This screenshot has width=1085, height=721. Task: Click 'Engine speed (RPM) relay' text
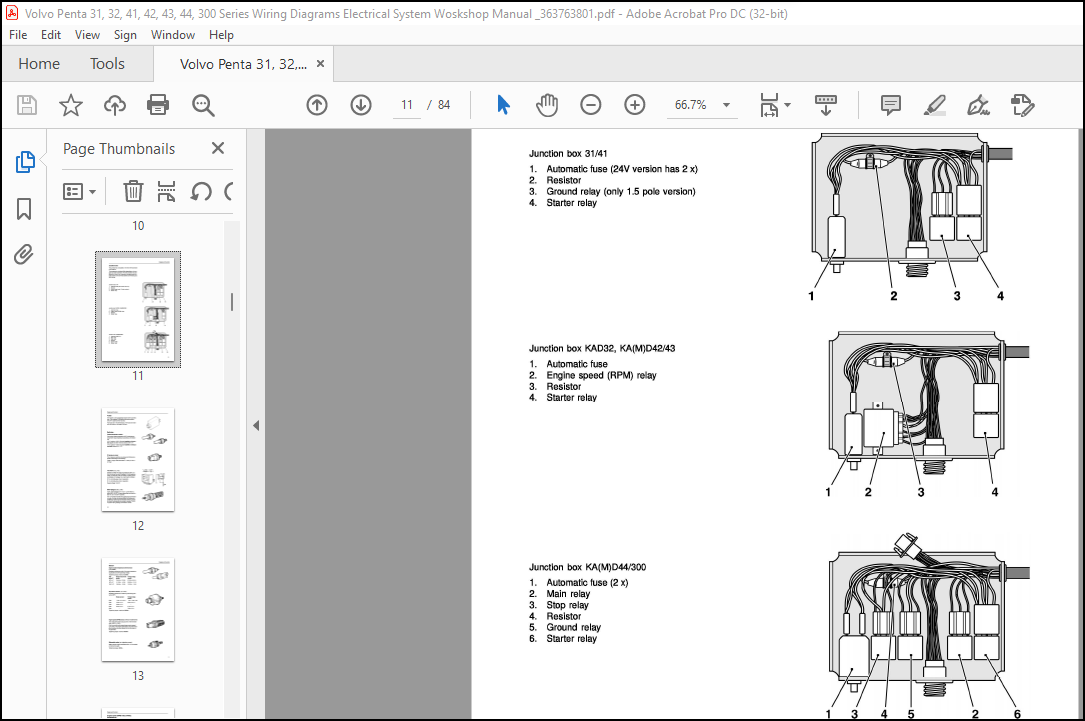[x=601, y=375]
